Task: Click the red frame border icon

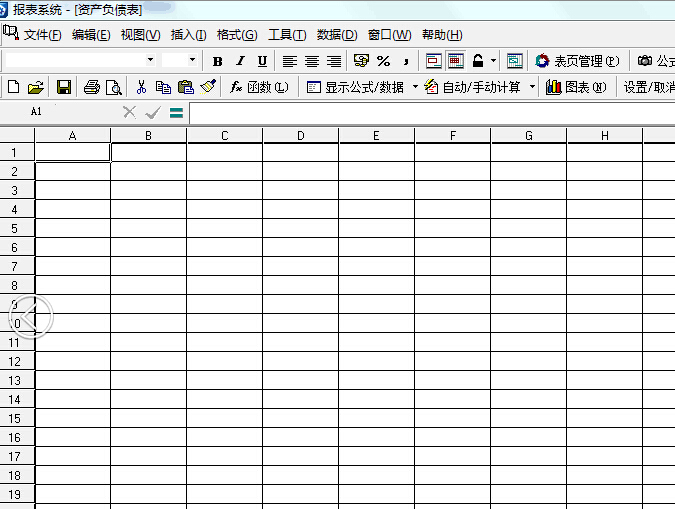Action: 433,61
